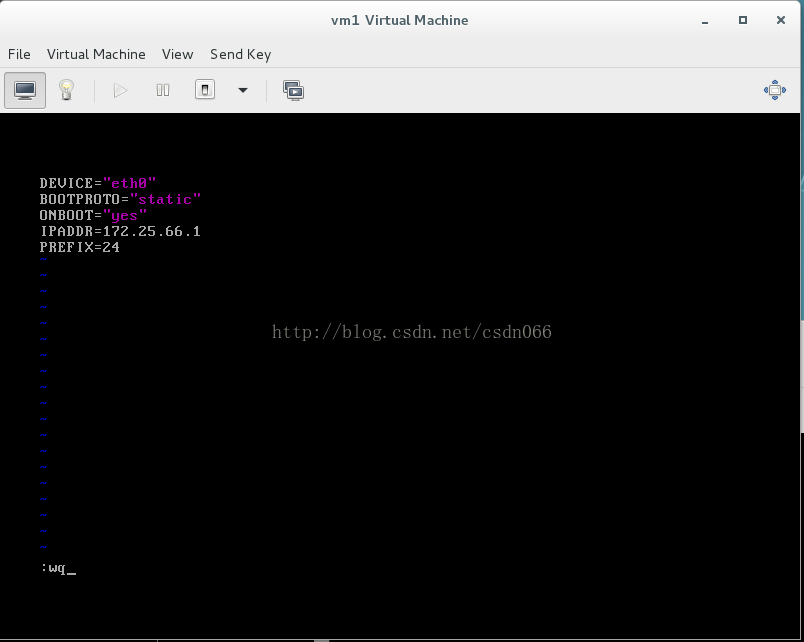The image size is (804, 642).
Task: Click the Shut Down power button
Action: tap(205, 90)
